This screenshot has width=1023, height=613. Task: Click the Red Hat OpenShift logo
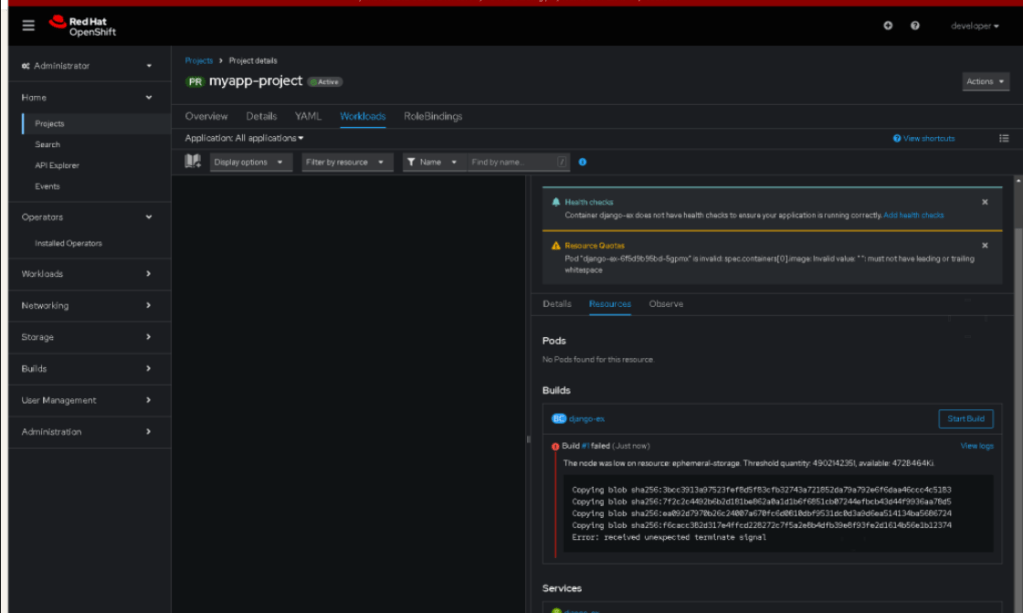[x=83, y=25]
